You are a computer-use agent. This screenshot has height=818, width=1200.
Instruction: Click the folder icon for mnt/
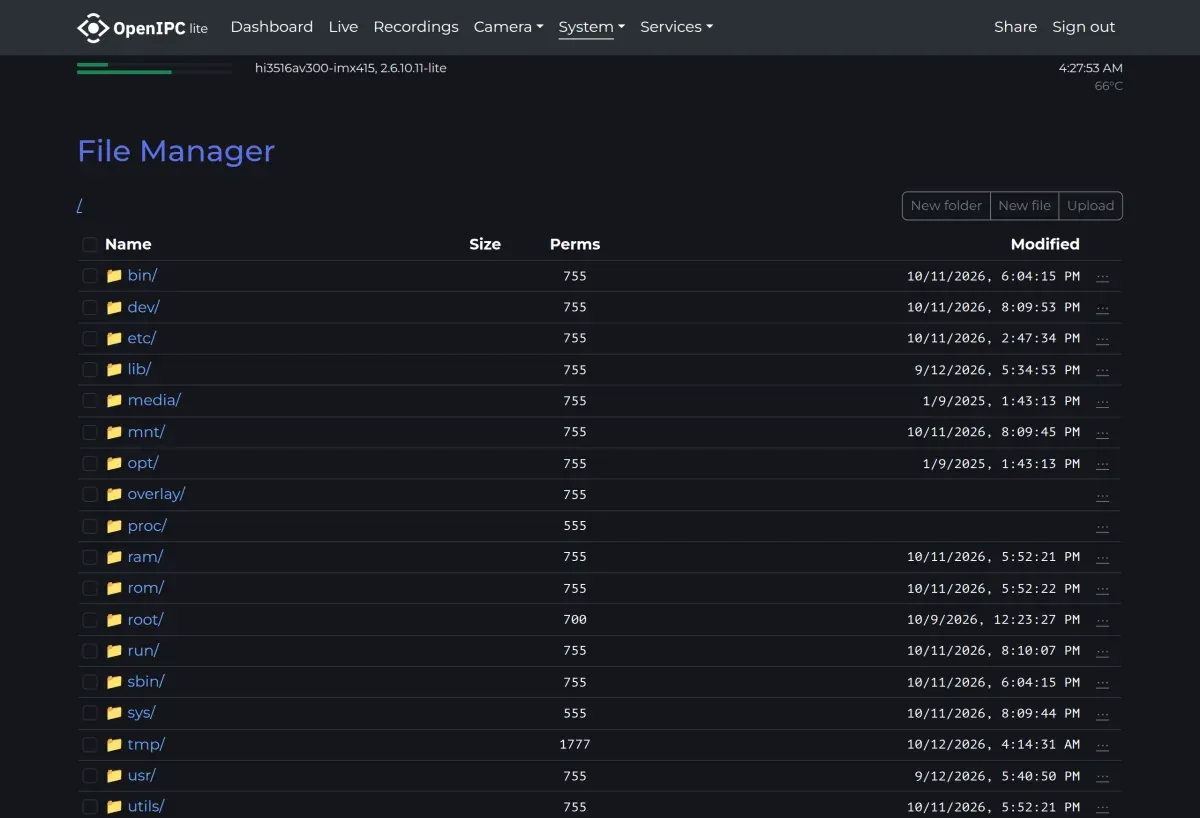pos(114,432)
